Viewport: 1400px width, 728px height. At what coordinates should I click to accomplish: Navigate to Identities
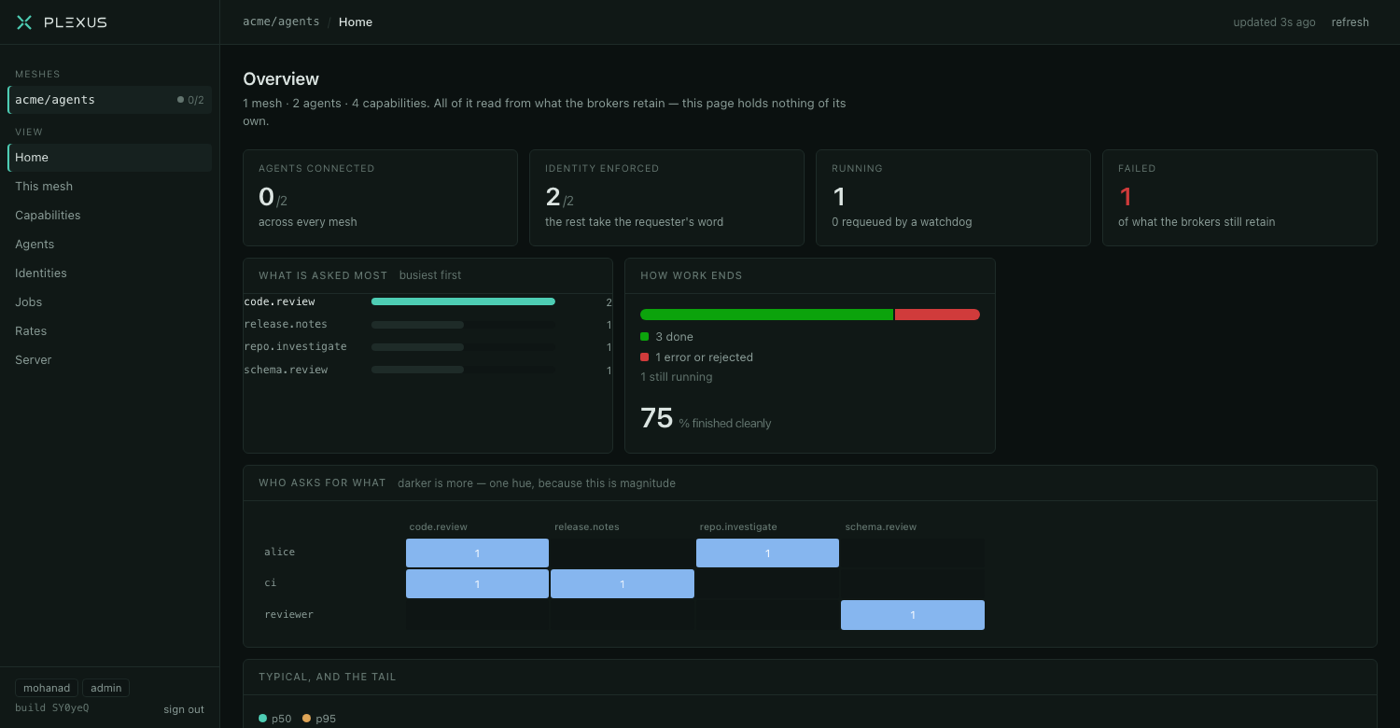tap(110, 273)
